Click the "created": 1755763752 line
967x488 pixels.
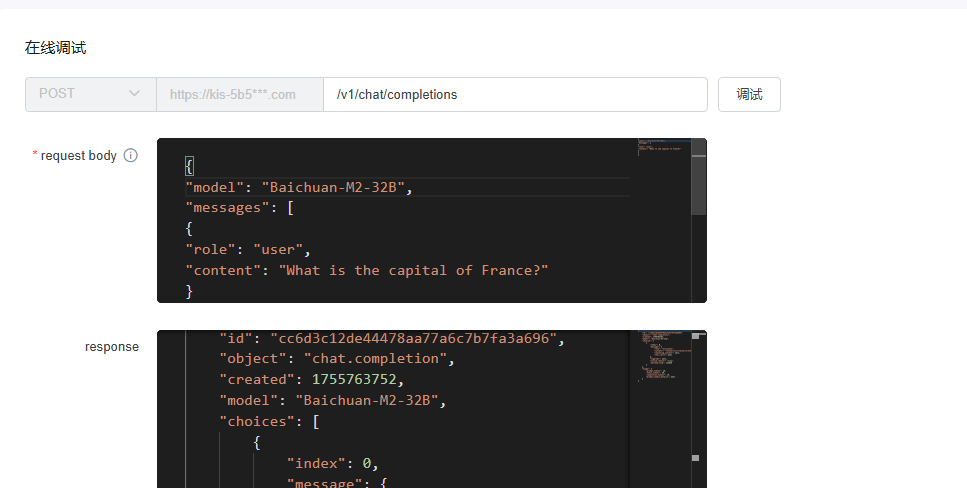311,379
